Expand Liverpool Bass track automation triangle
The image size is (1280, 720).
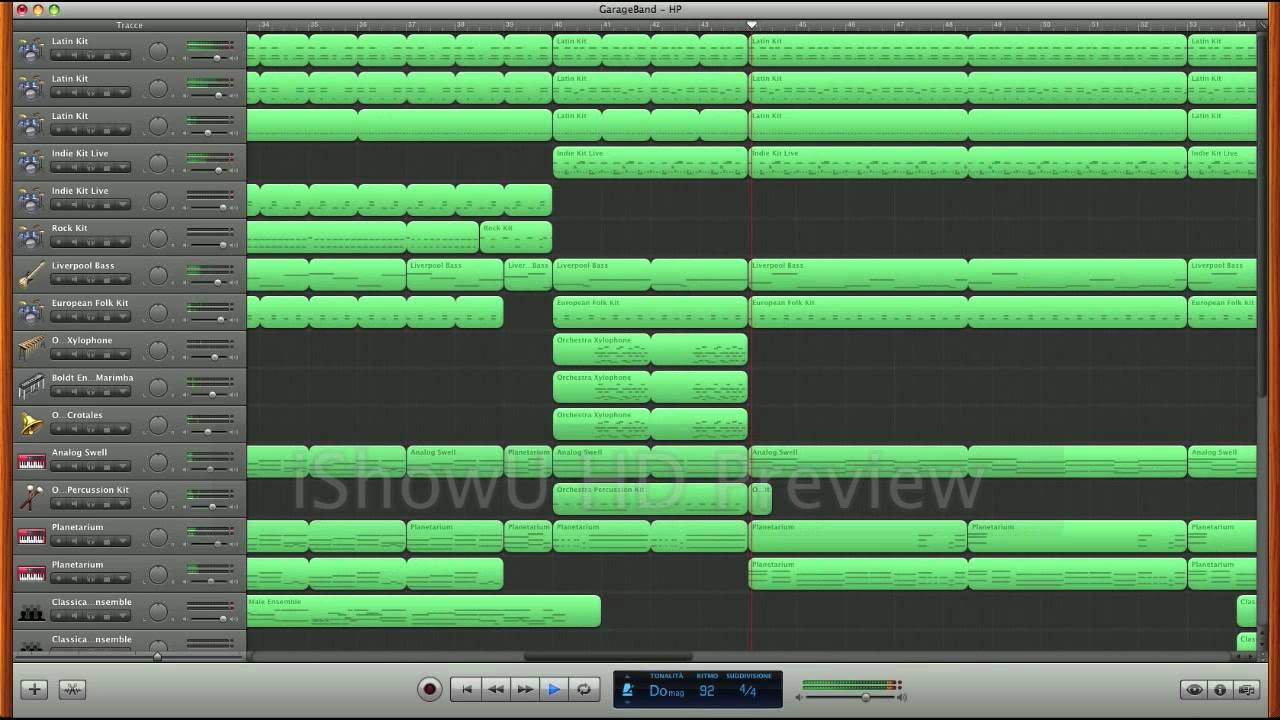point(123,279)
